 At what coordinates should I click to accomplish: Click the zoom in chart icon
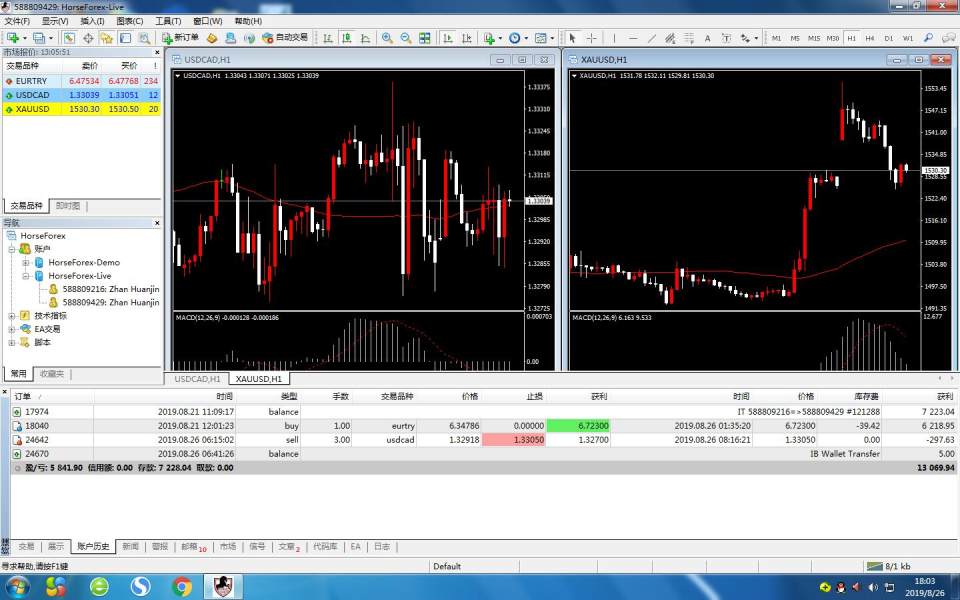click(x=387, y=38)
